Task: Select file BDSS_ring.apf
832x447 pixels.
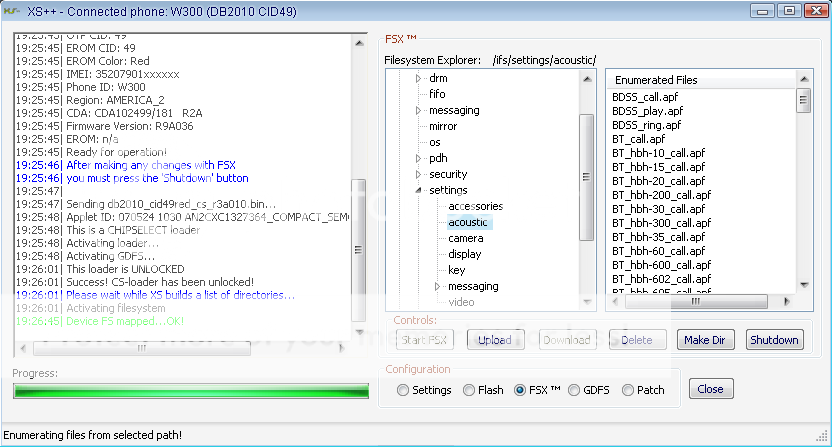Action: point(646,125)
